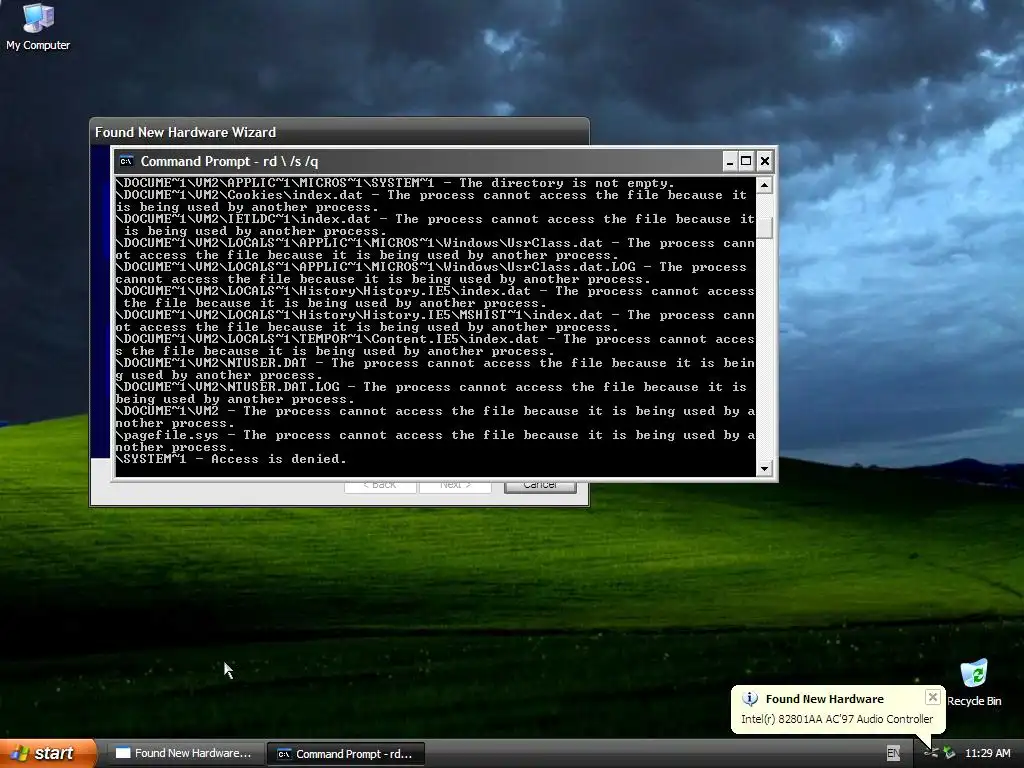Click the 11:29 AM system clock
This screenshot has width=1024, height=768.
pyautogui.click(x=987, y=753)
